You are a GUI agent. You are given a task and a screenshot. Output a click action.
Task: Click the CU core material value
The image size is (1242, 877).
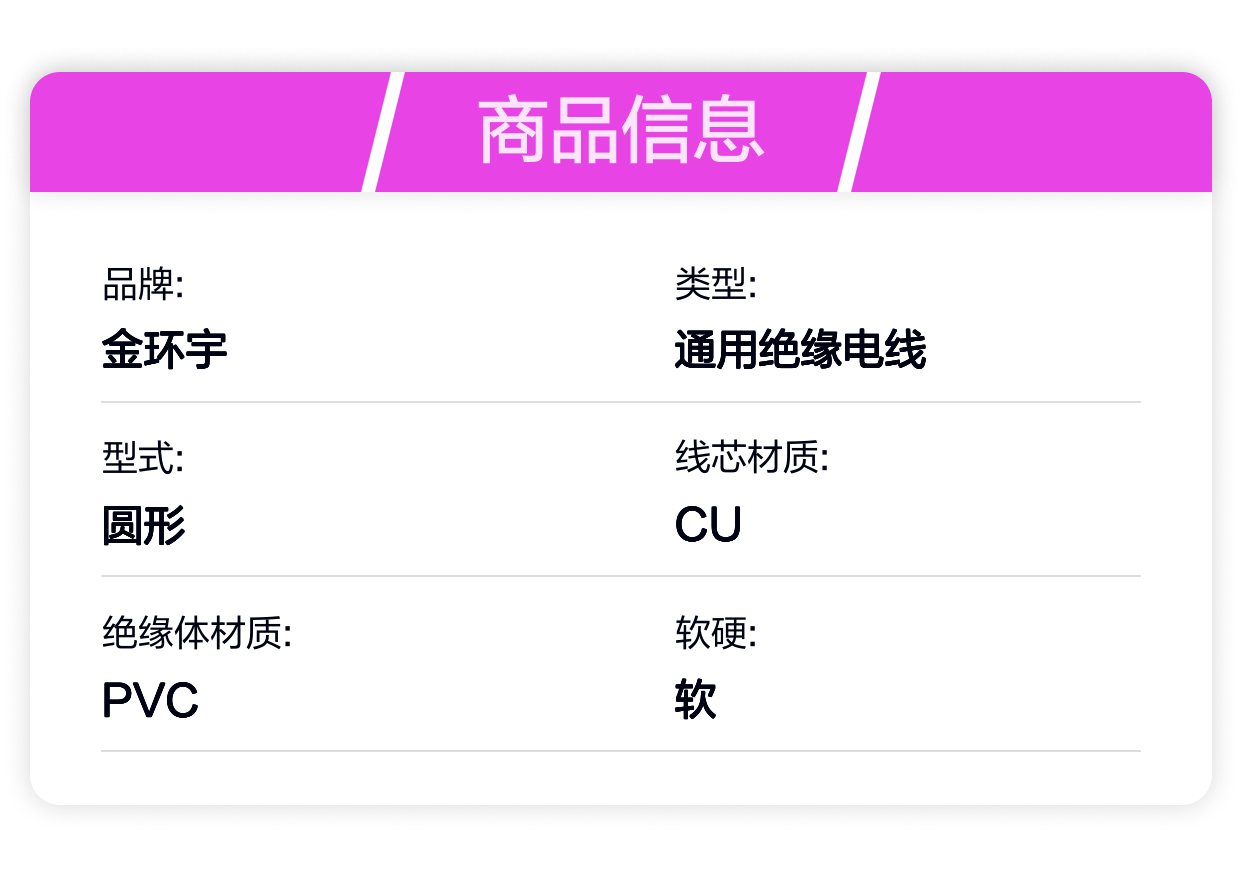708,525
